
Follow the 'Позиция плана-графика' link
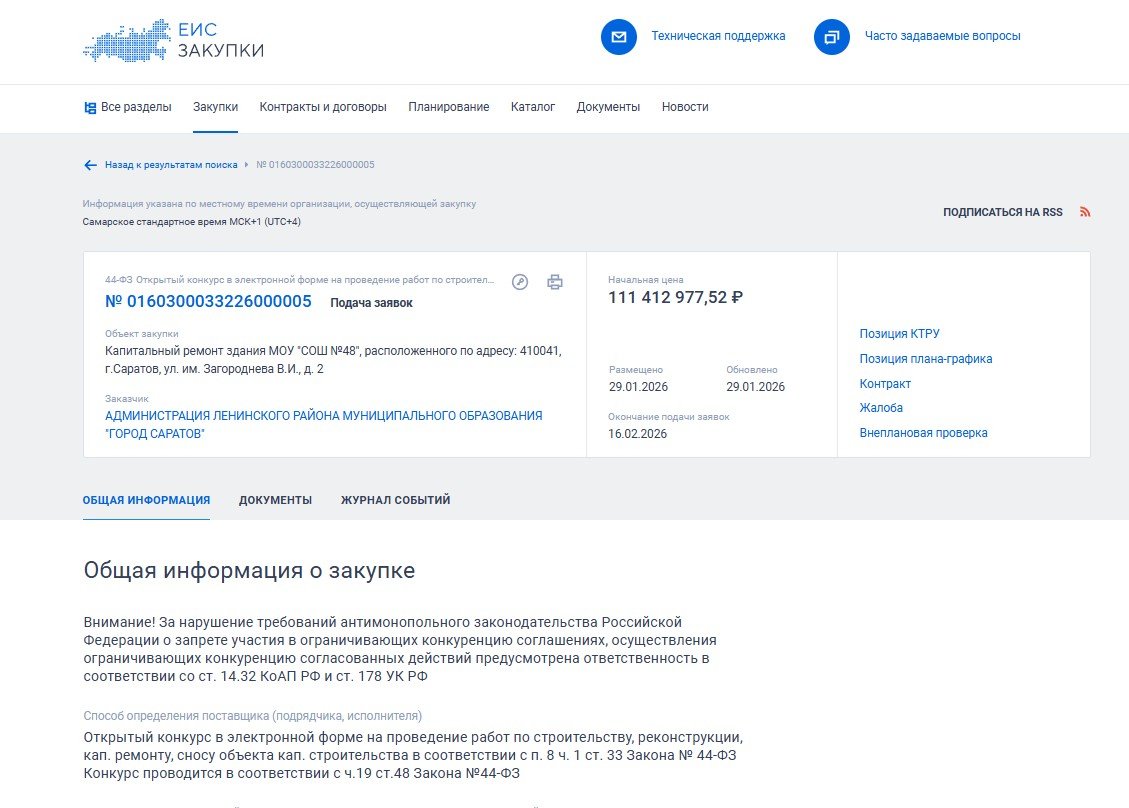click(x=925, y=359)
